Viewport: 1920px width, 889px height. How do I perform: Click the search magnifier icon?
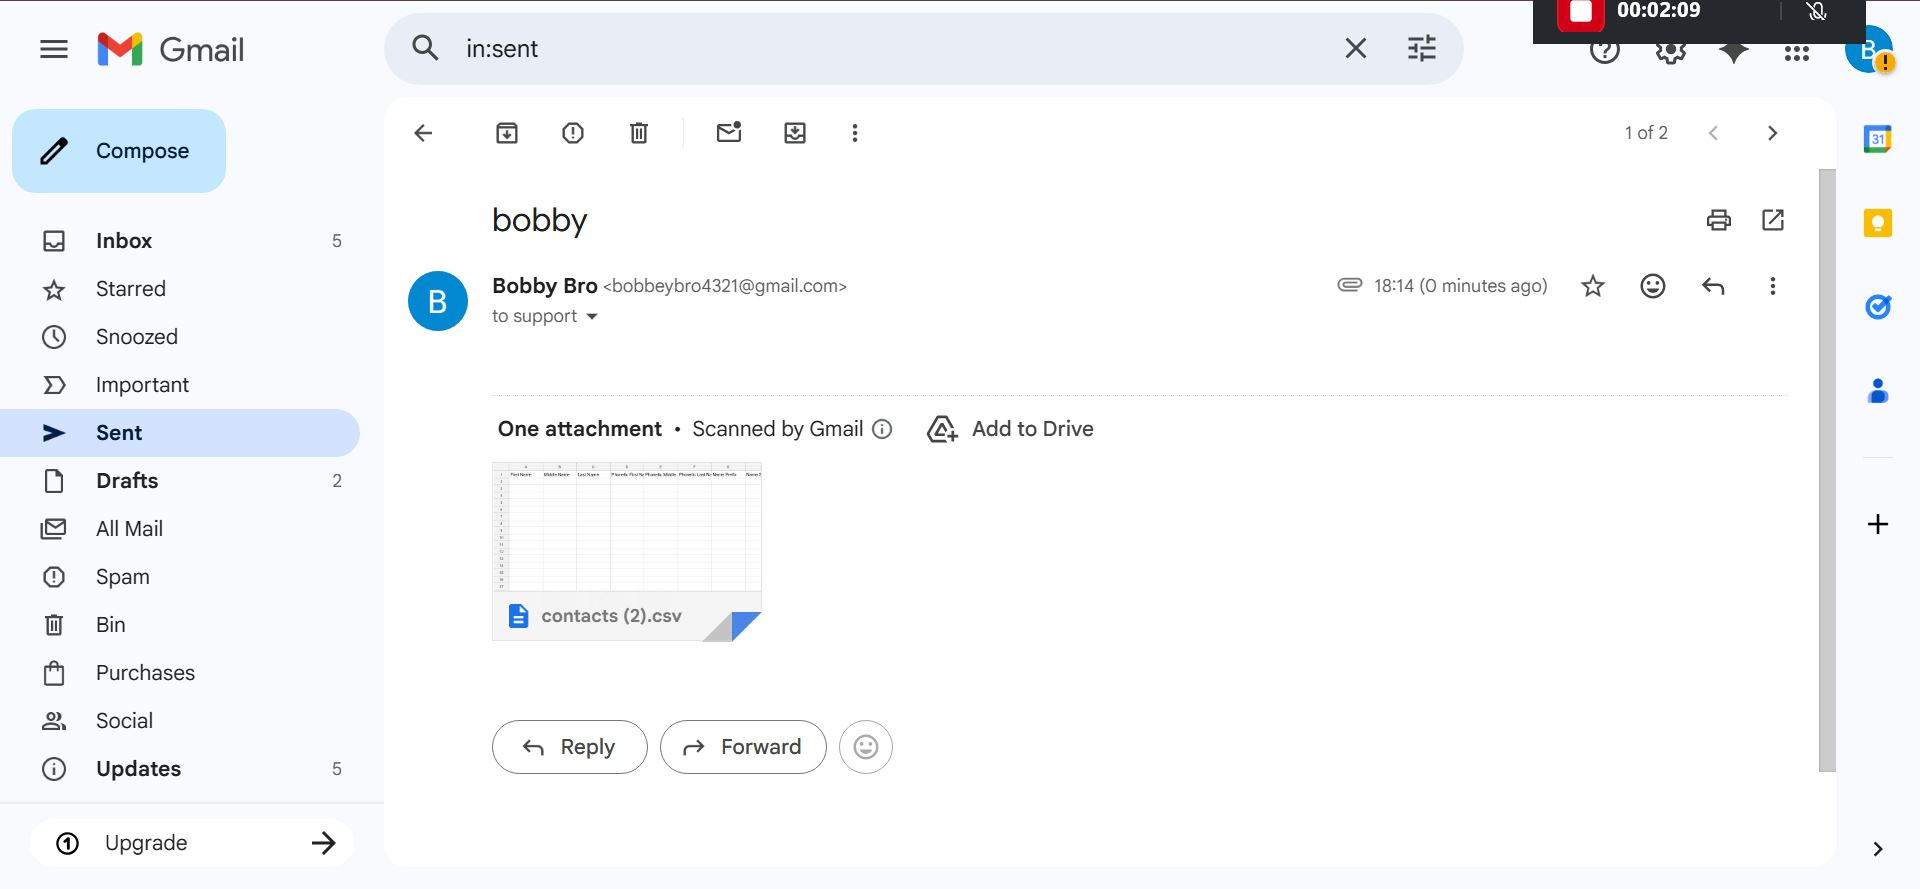pyautogui.click(x=425, y=48)
